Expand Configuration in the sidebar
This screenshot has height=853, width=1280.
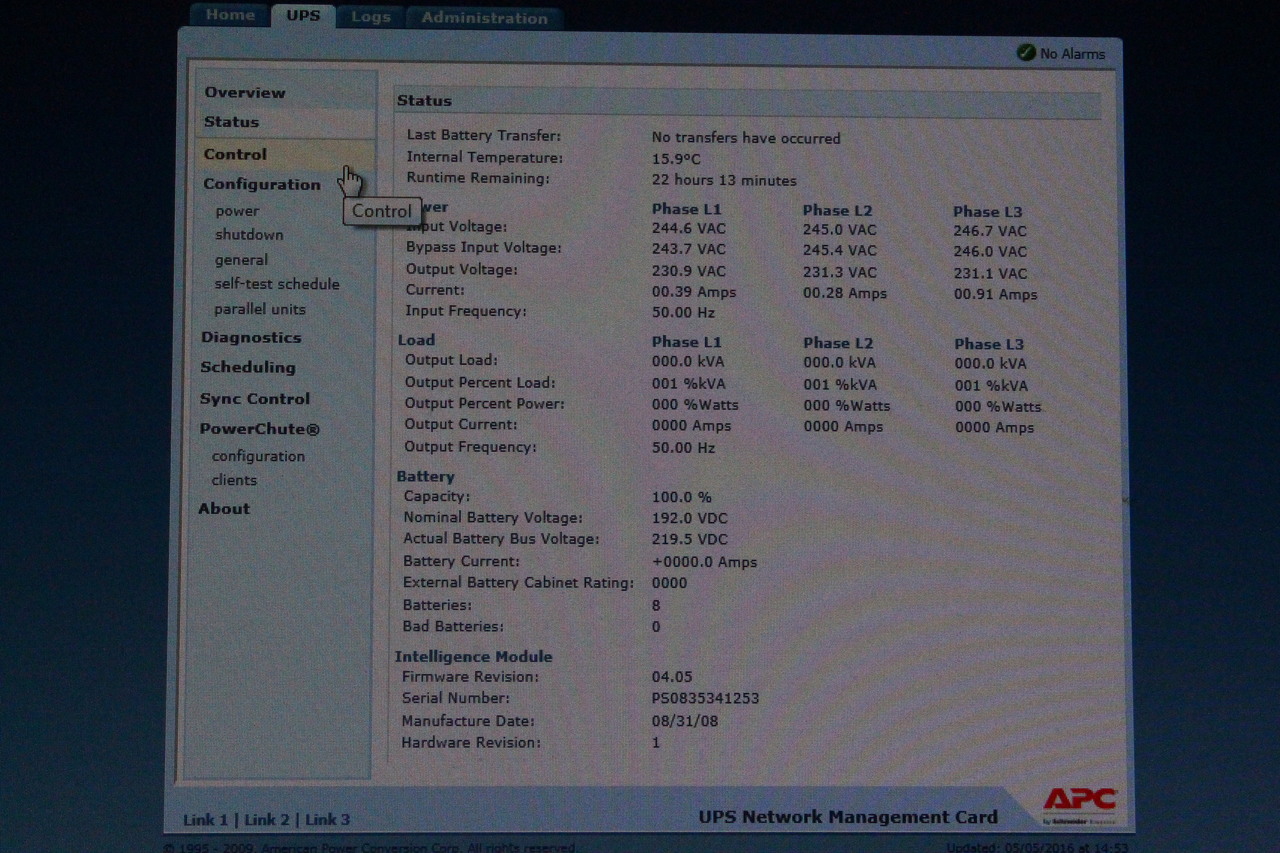[262, 184]
